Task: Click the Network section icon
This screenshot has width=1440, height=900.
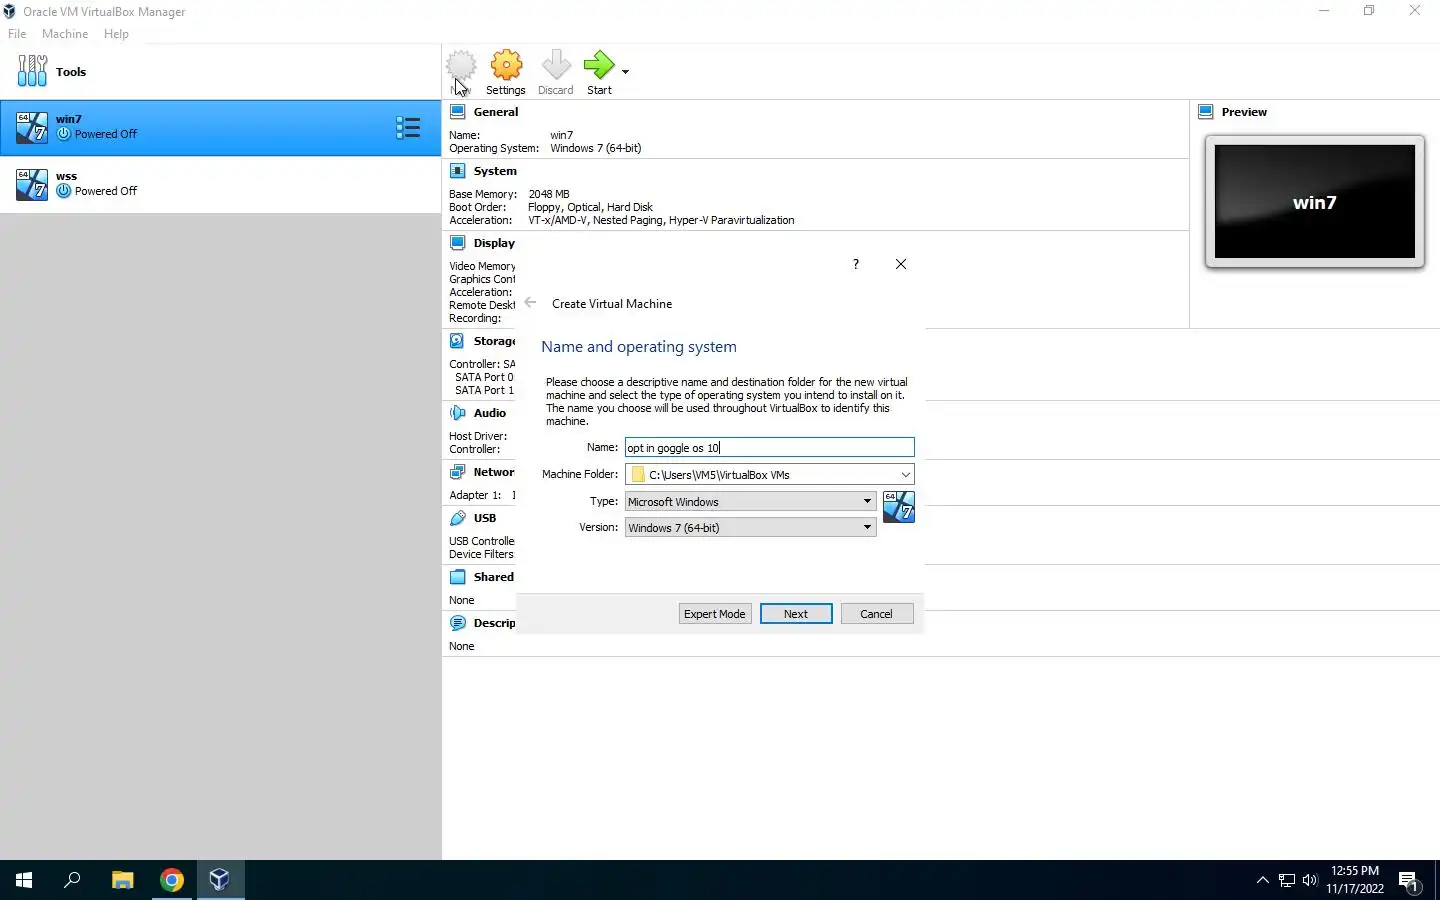Action: [x=458, y=472]
